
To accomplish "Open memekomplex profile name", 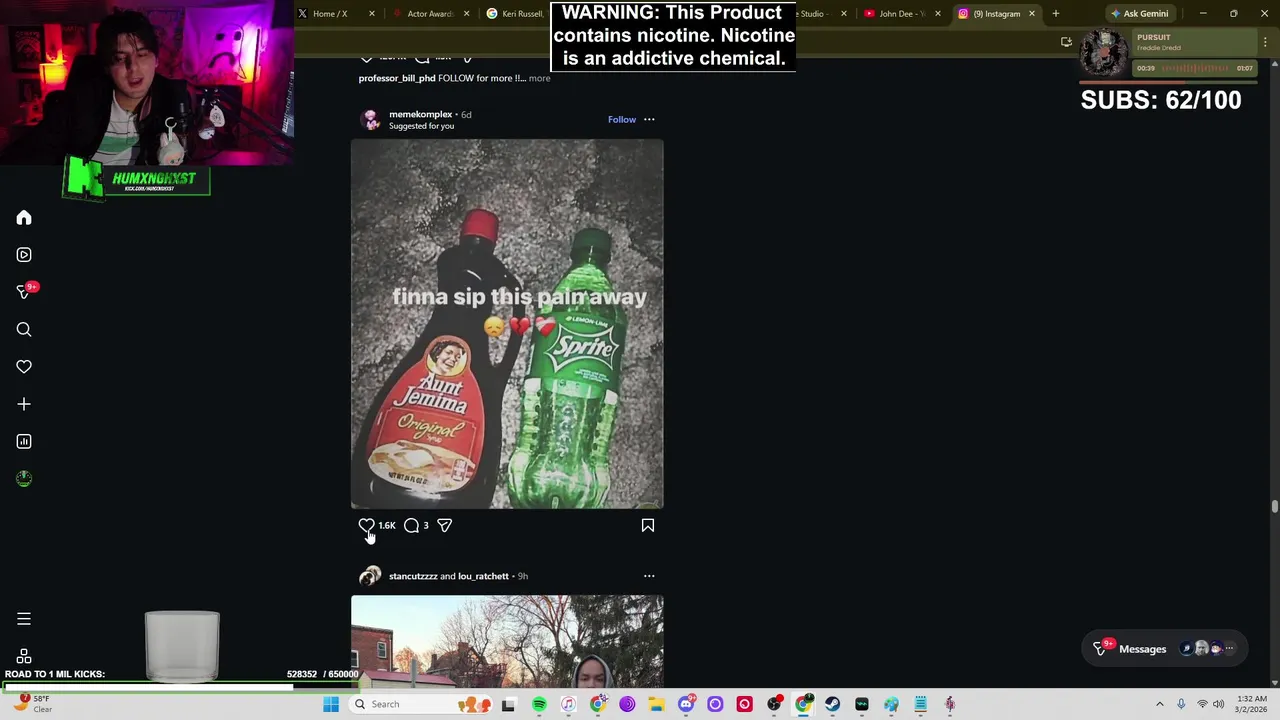I will click(x=420, y=114).
